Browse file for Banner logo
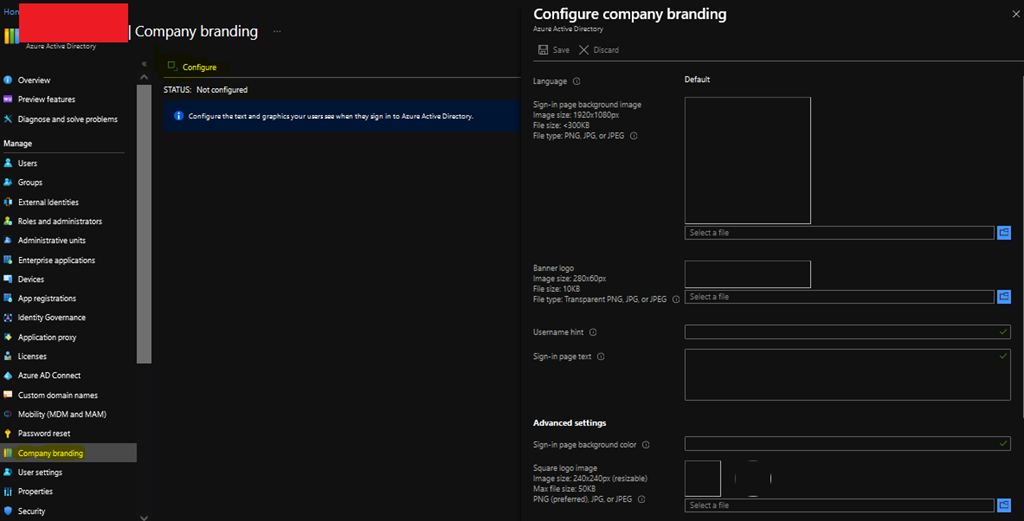Screen dimensions: 1024x521 tap(1004, 297)
